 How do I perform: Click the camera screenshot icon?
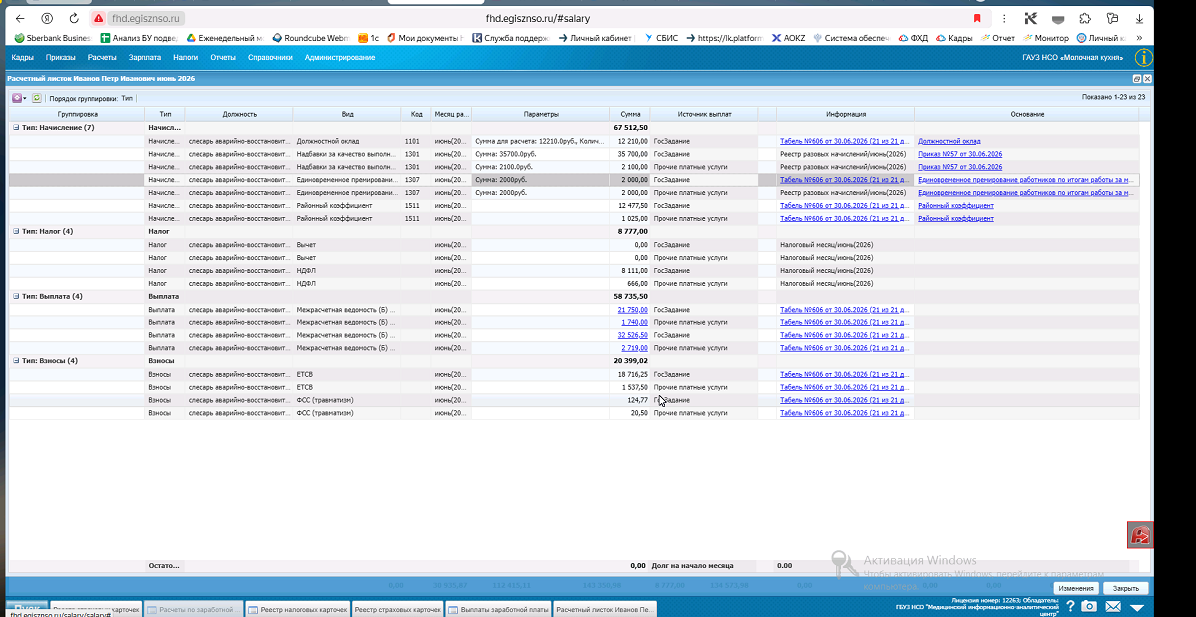(1089, 606)
